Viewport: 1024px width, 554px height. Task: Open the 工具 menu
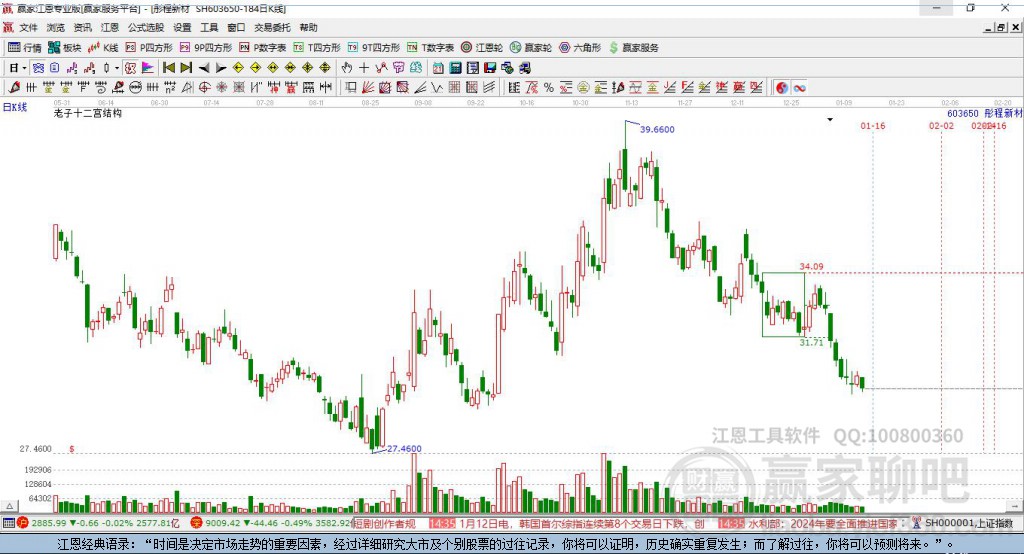click(x=209, y=27)
